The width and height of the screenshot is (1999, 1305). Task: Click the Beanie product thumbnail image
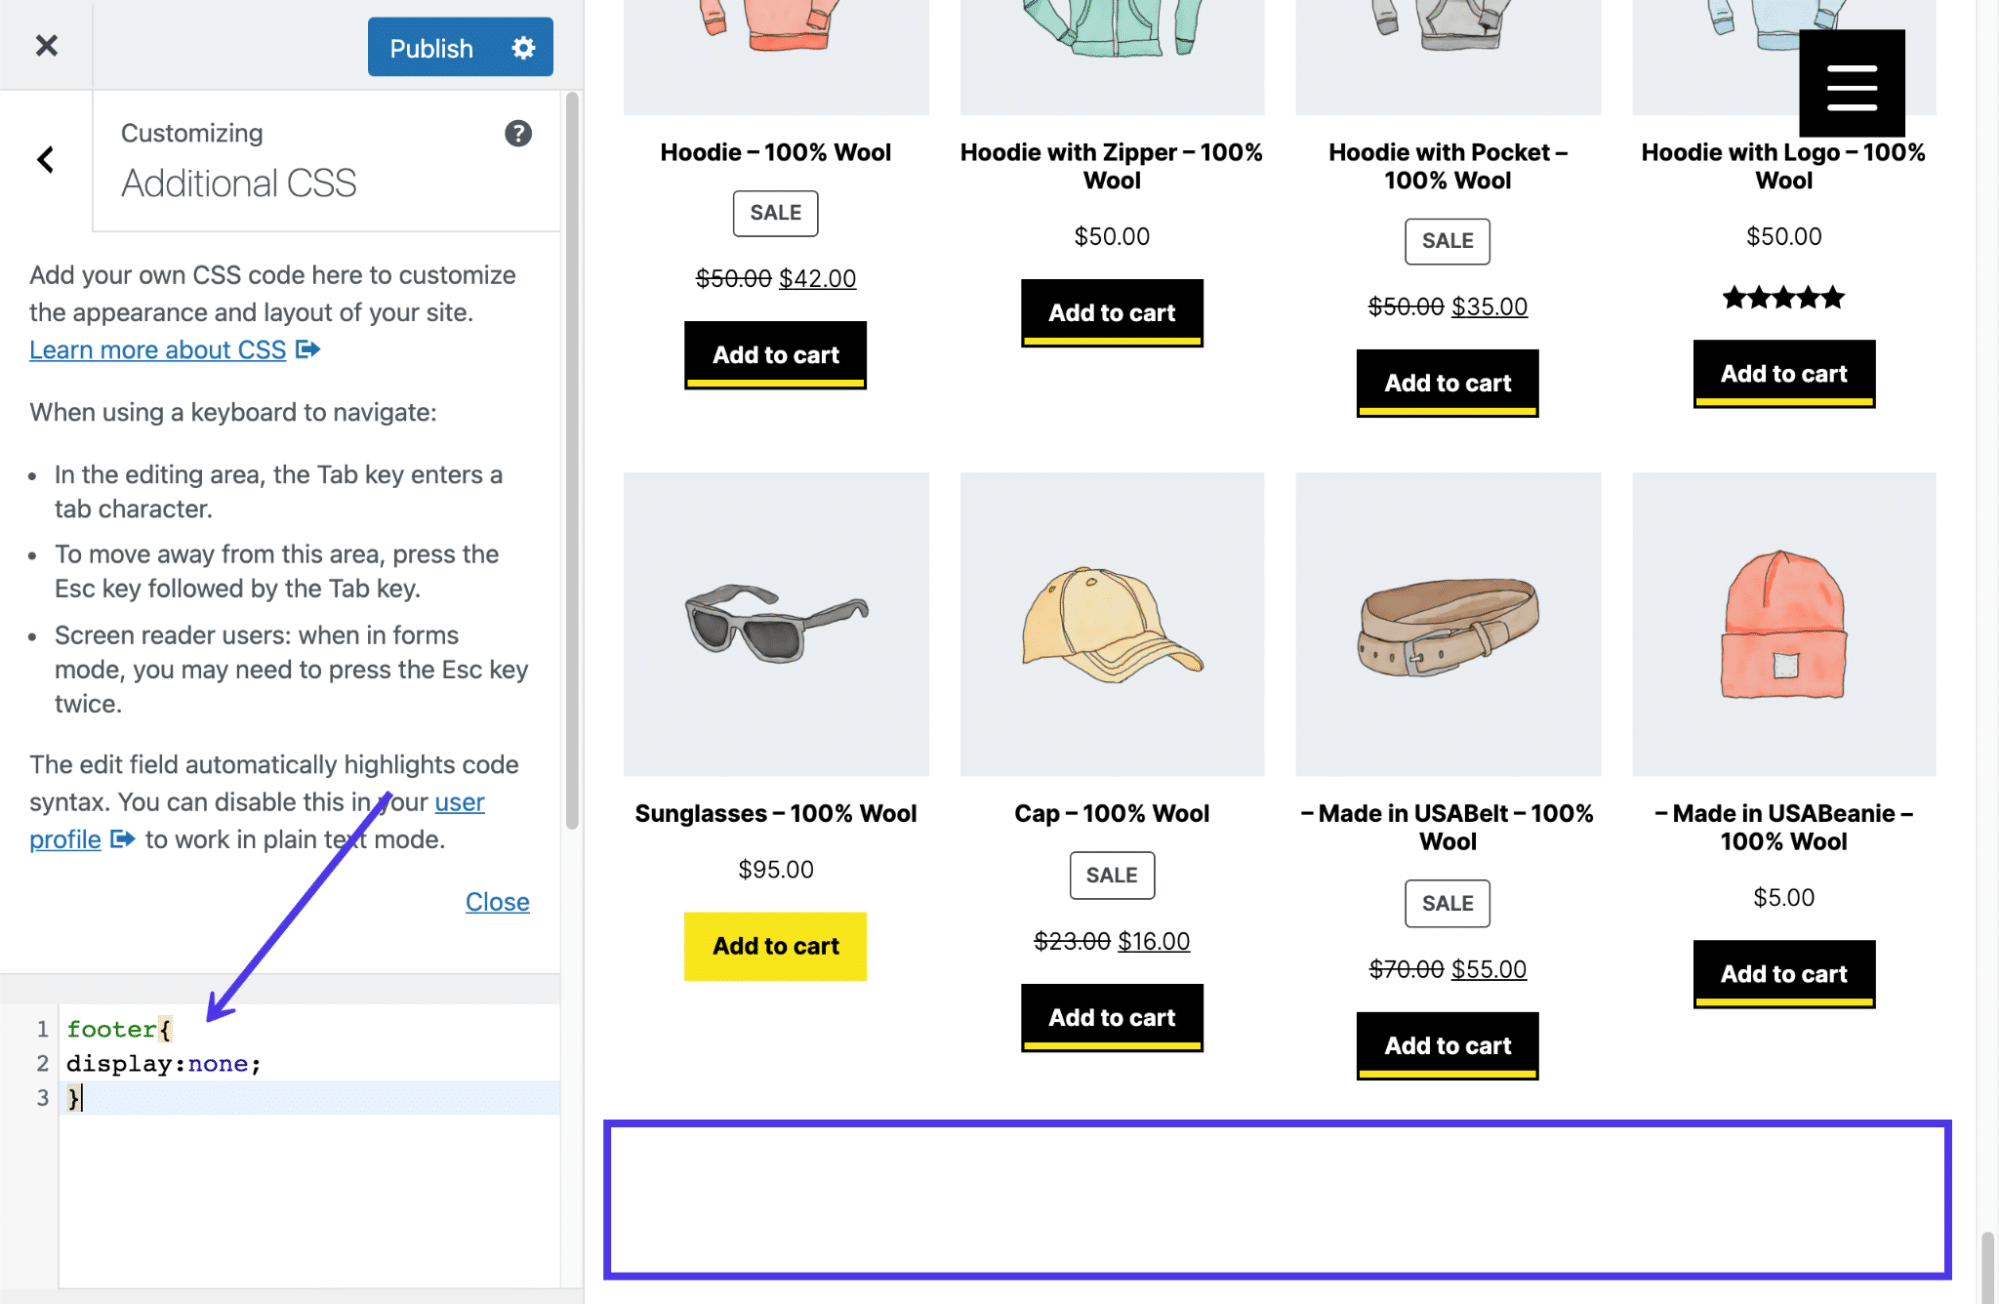pyautogui.click(x=1782, y=623)
